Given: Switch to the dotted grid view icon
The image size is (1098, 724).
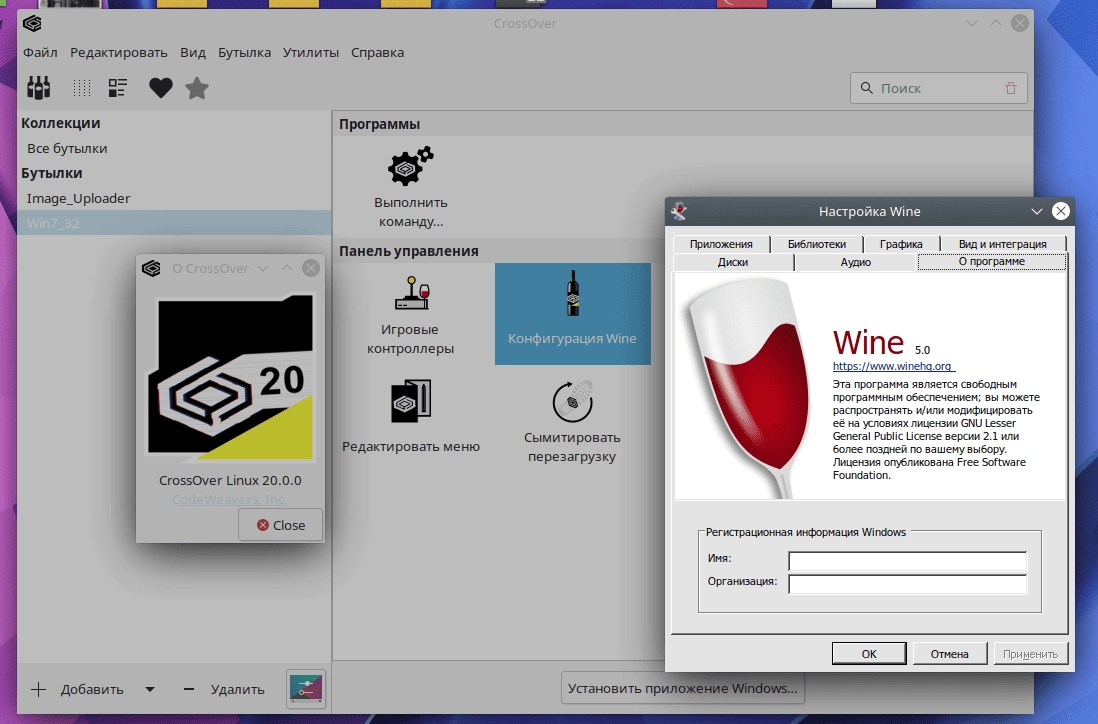Looking at the screenshot, I should (x=82, y=88).
